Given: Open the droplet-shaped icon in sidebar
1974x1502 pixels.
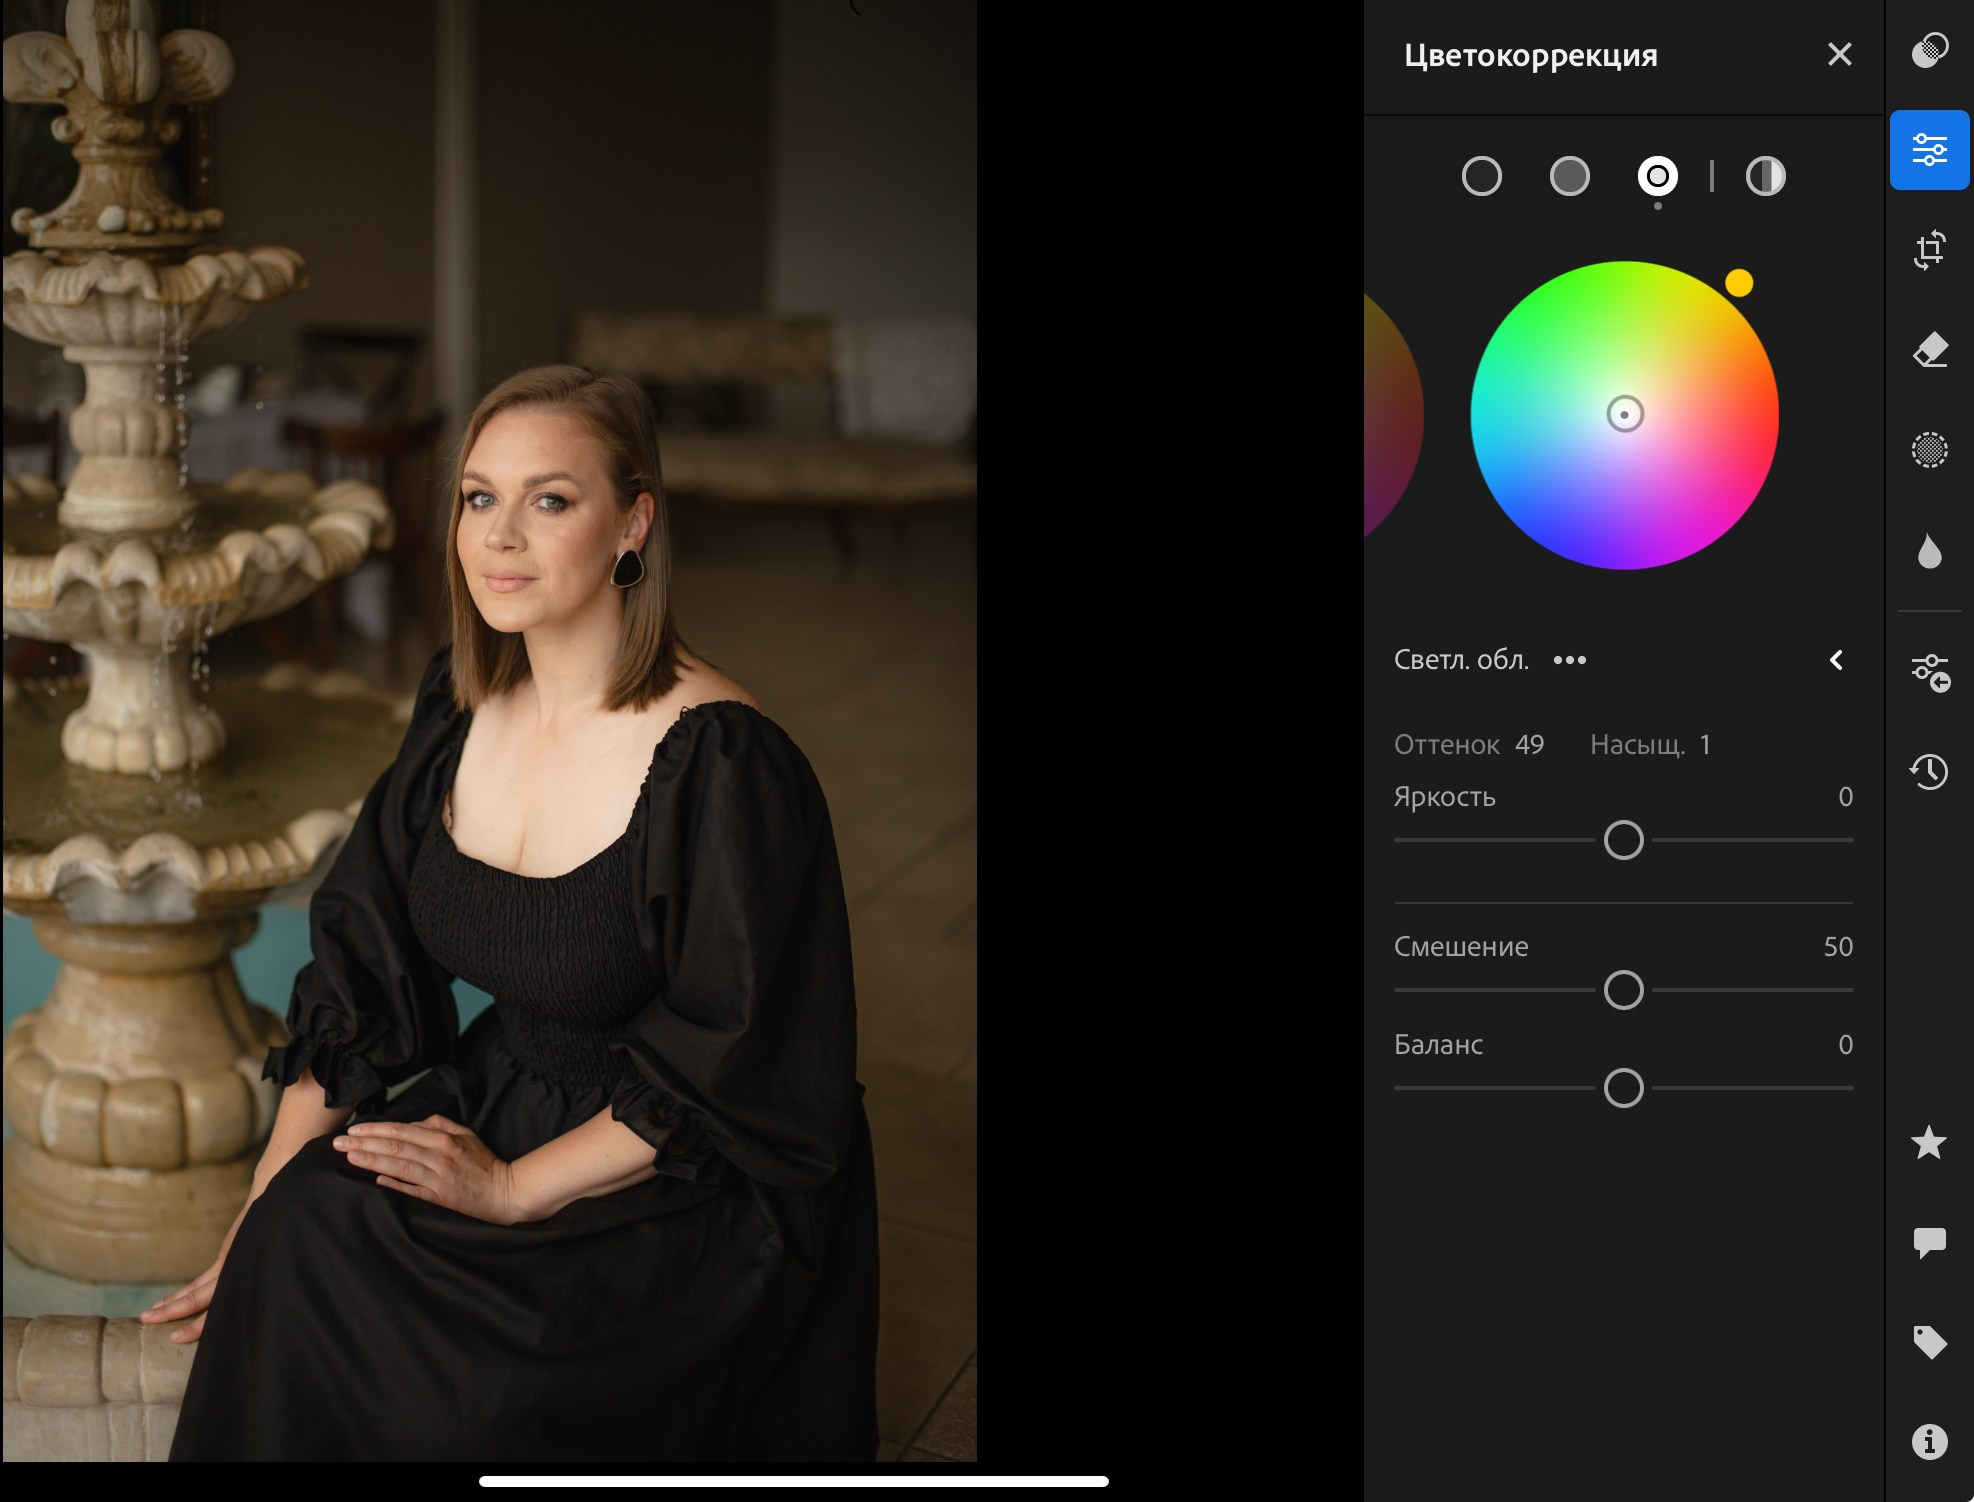Looking at the screenshot, I should [x=1929, y=551].
